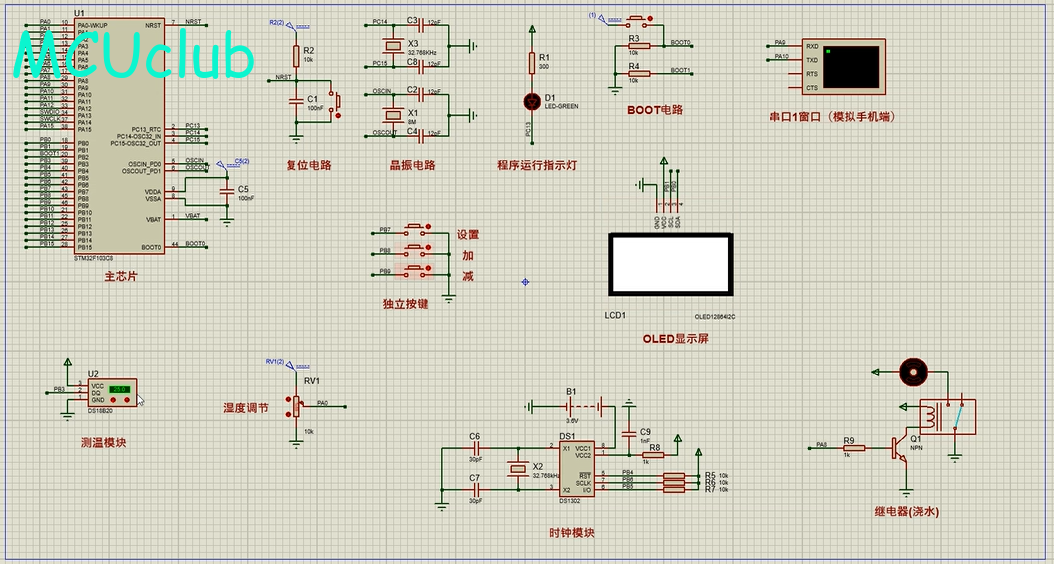Click RV1 potentiometer lower red adjust dot

(x=288, y=412)
